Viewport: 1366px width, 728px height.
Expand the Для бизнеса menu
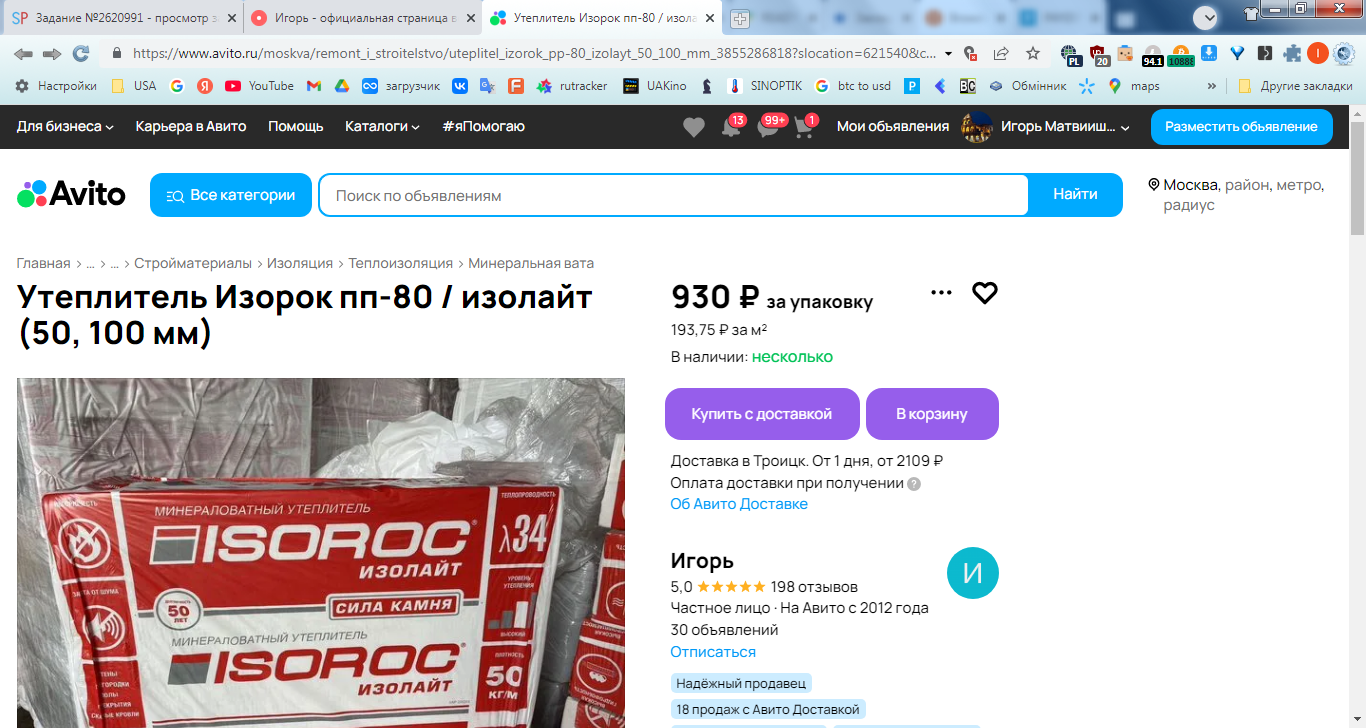click(x=65, y=126)
